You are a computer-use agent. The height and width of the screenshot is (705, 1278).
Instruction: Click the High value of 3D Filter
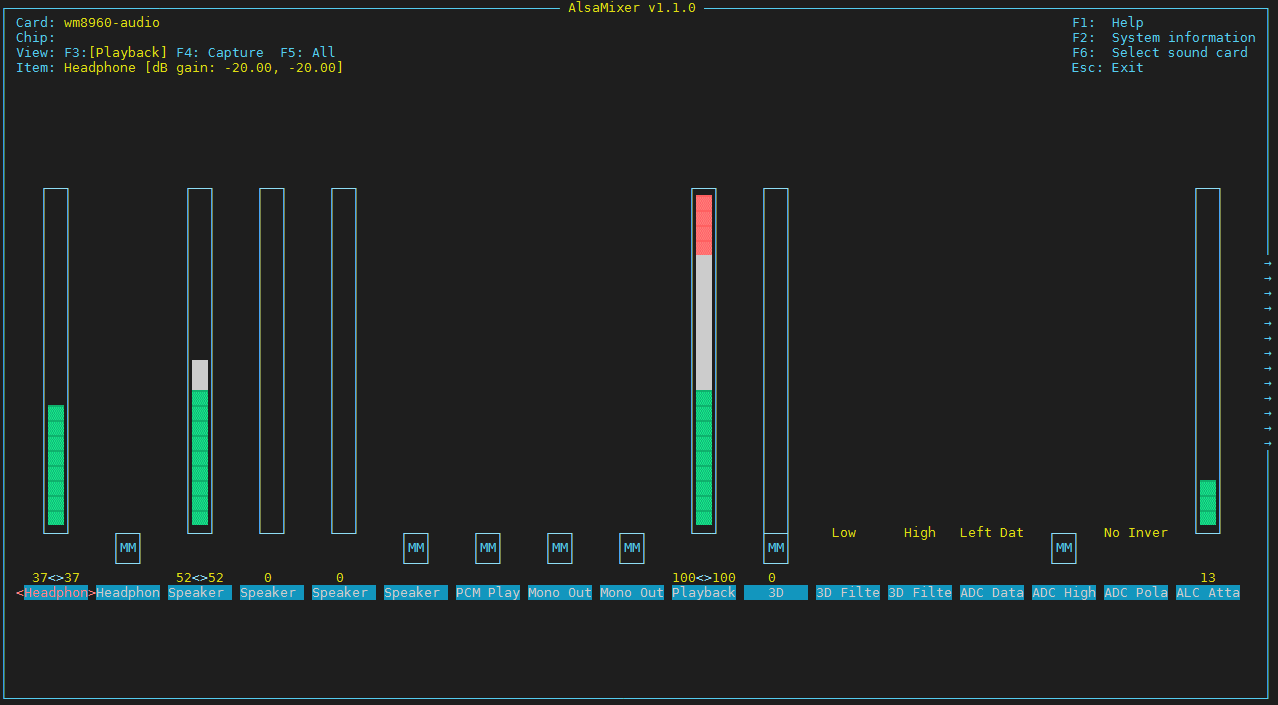[x=920, y=533]
